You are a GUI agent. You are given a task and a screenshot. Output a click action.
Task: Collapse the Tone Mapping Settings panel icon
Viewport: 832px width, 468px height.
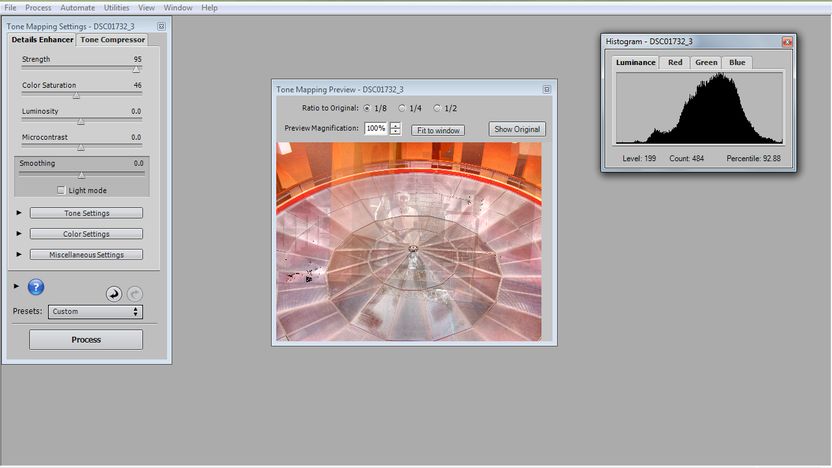[161, 26]
